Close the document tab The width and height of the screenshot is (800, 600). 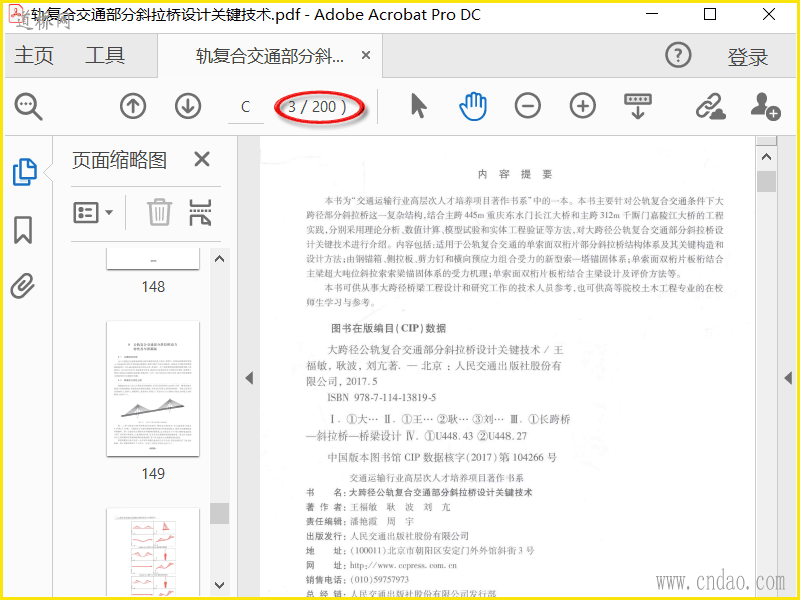point(366,55)
